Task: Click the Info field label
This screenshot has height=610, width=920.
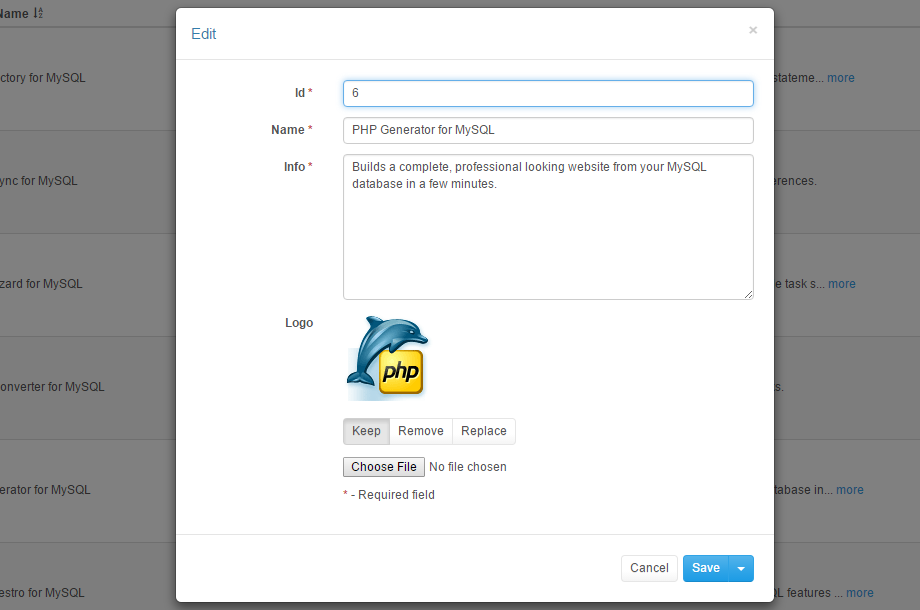Action: coord(294,167)
